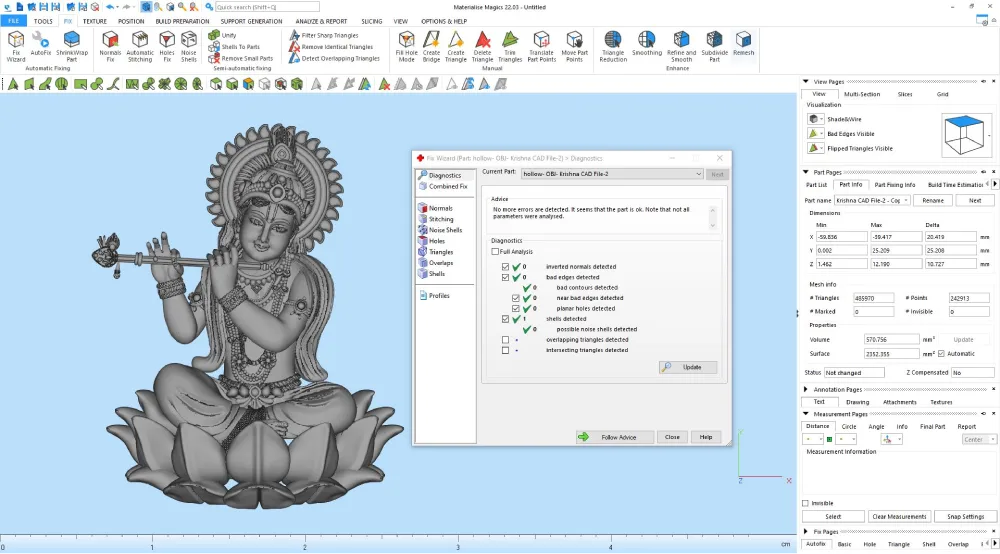Open the Triangle Reduction tool
The height and width of the screenshot is (554, 1000).
[x=613, y=46]
